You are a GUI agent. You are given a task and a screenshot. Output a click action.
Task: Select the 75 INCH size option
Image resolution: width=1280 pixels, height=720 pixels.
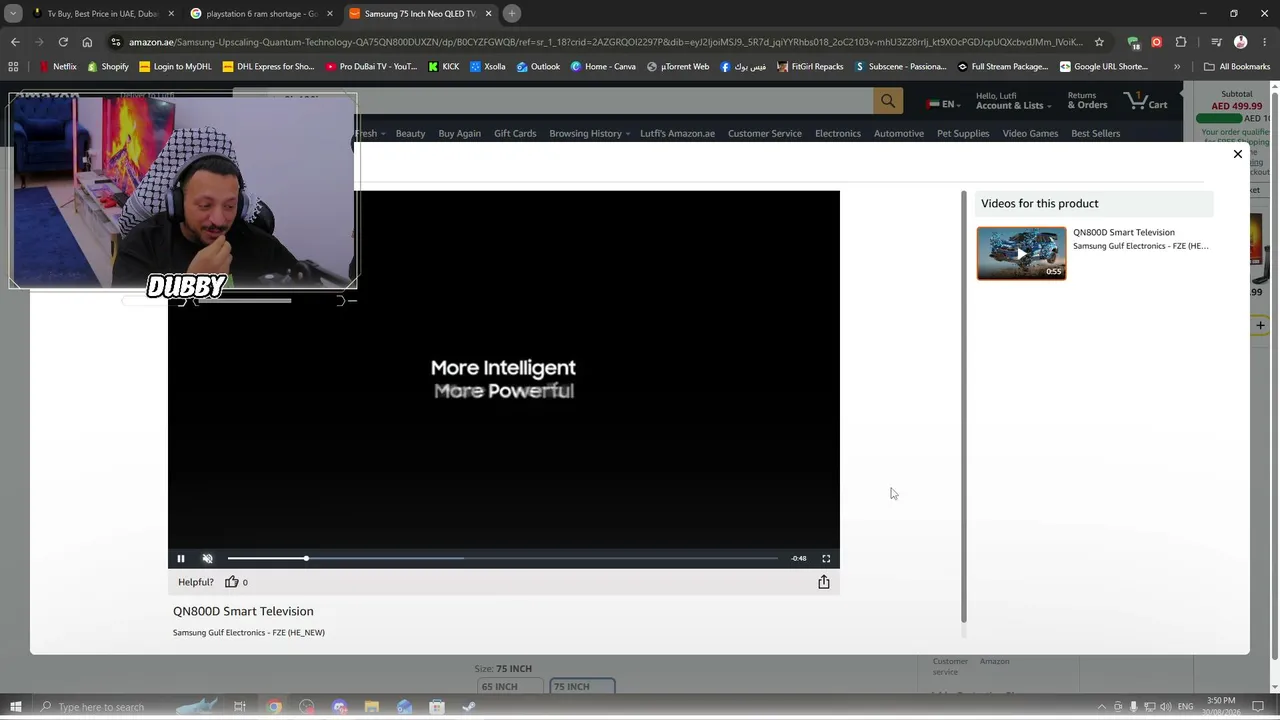pos(582,687)
